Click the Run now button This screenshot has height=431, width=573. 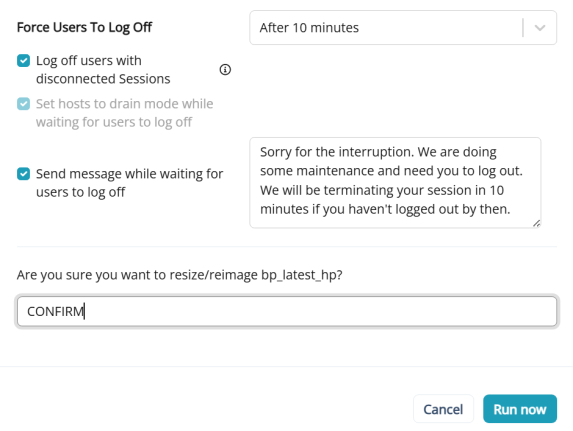click(520, 409)
